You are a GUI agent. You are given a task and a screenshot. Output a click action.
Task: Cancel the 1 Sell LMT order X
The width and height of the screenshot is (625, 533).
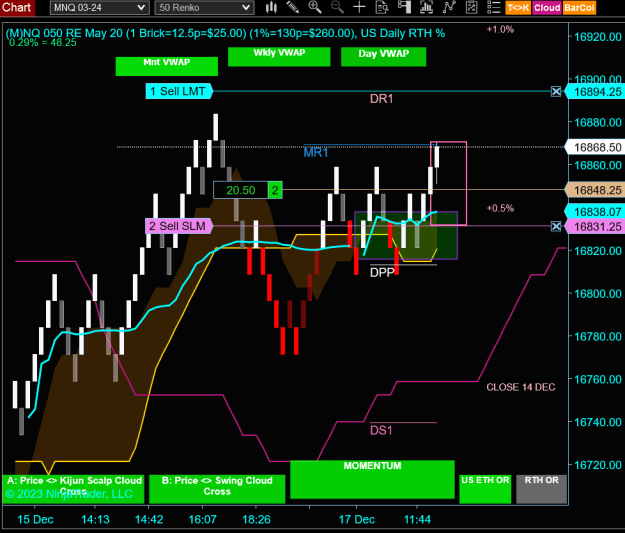(x=556, y=92)
